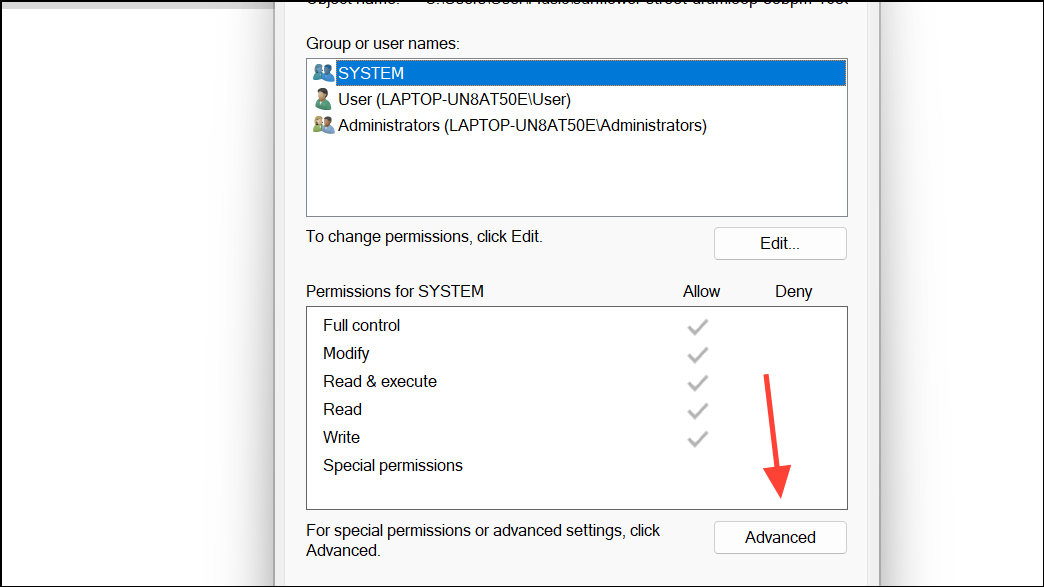Click the Read & execute Allow checkmark
This screenshot has height=587, width=1044.
[698, 382]
